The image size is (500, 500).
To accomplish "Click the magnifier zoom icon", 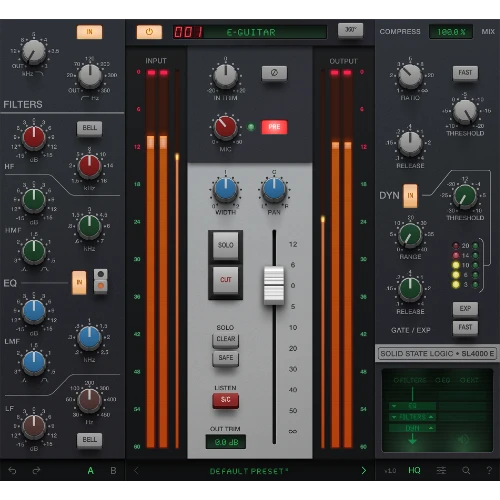I will click(x=466, y=470).
